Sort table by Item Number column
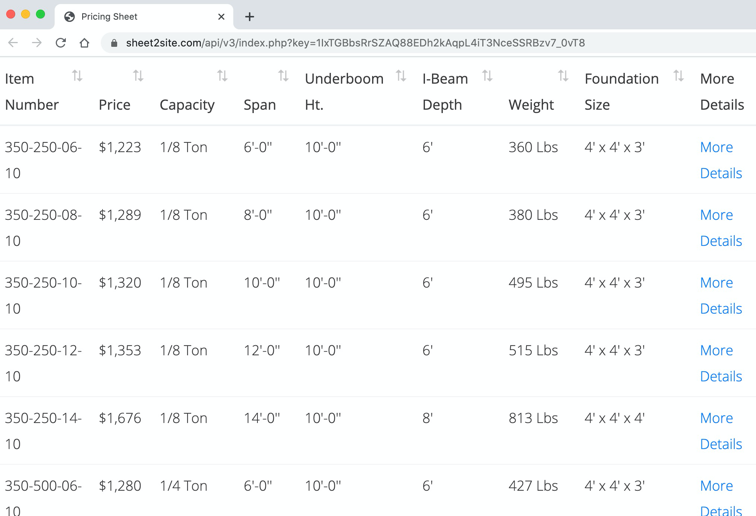Viewport: 756px width, 516px height. point(77,77)
